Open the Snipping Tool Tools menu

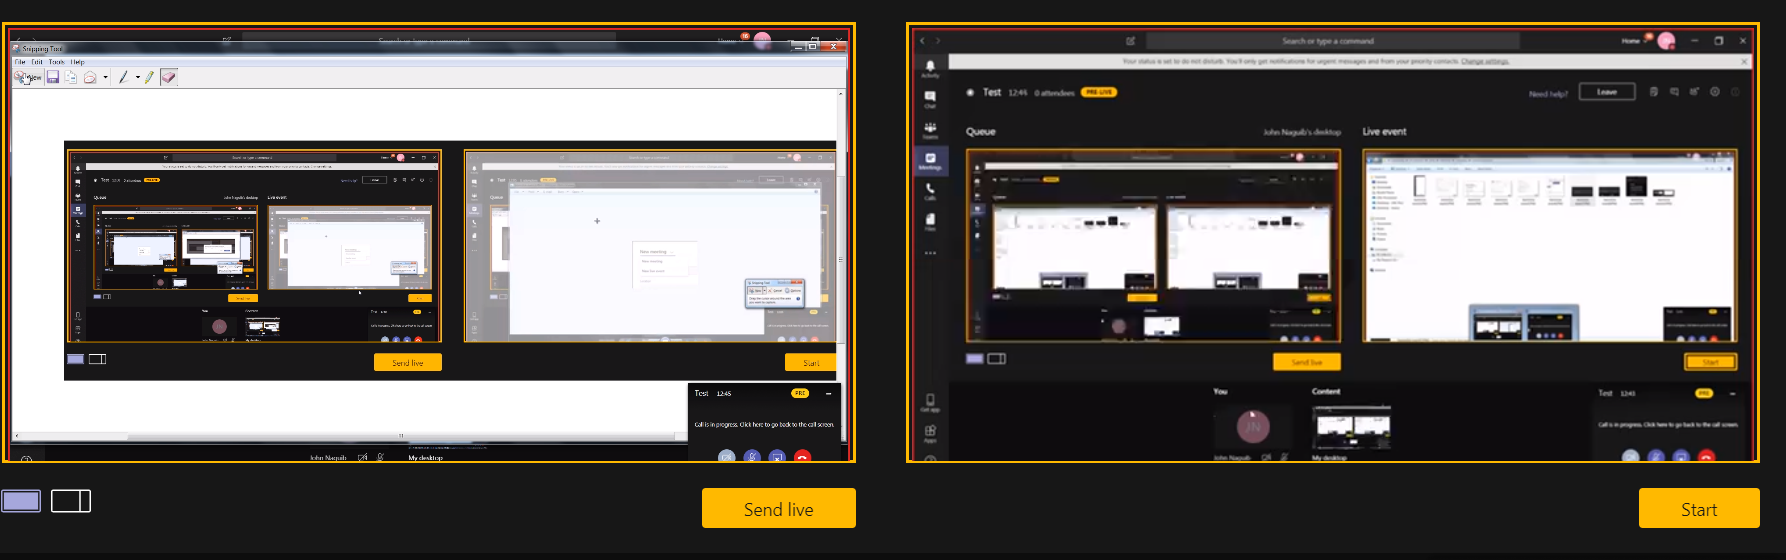(56, 62)
